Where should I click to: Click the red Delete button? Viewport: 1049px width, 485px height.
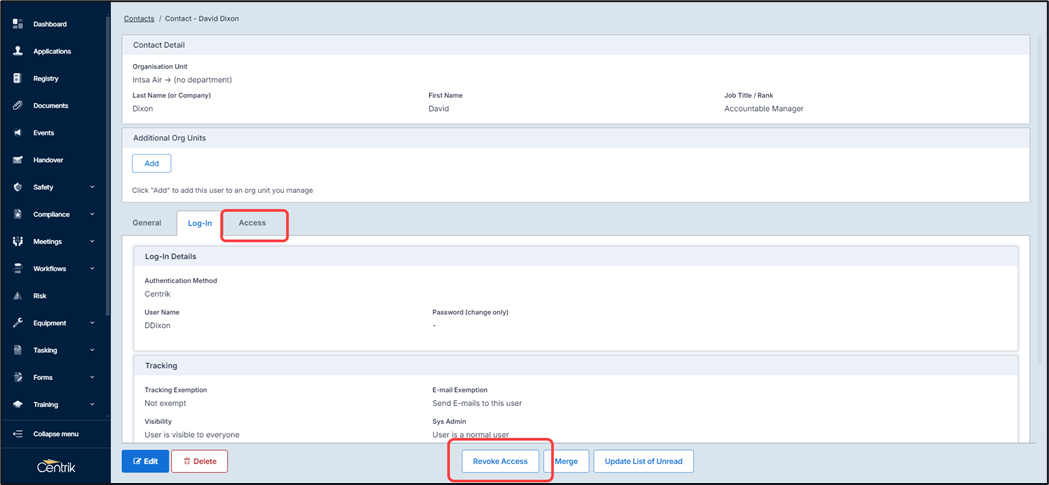click(x=199, y=461)
